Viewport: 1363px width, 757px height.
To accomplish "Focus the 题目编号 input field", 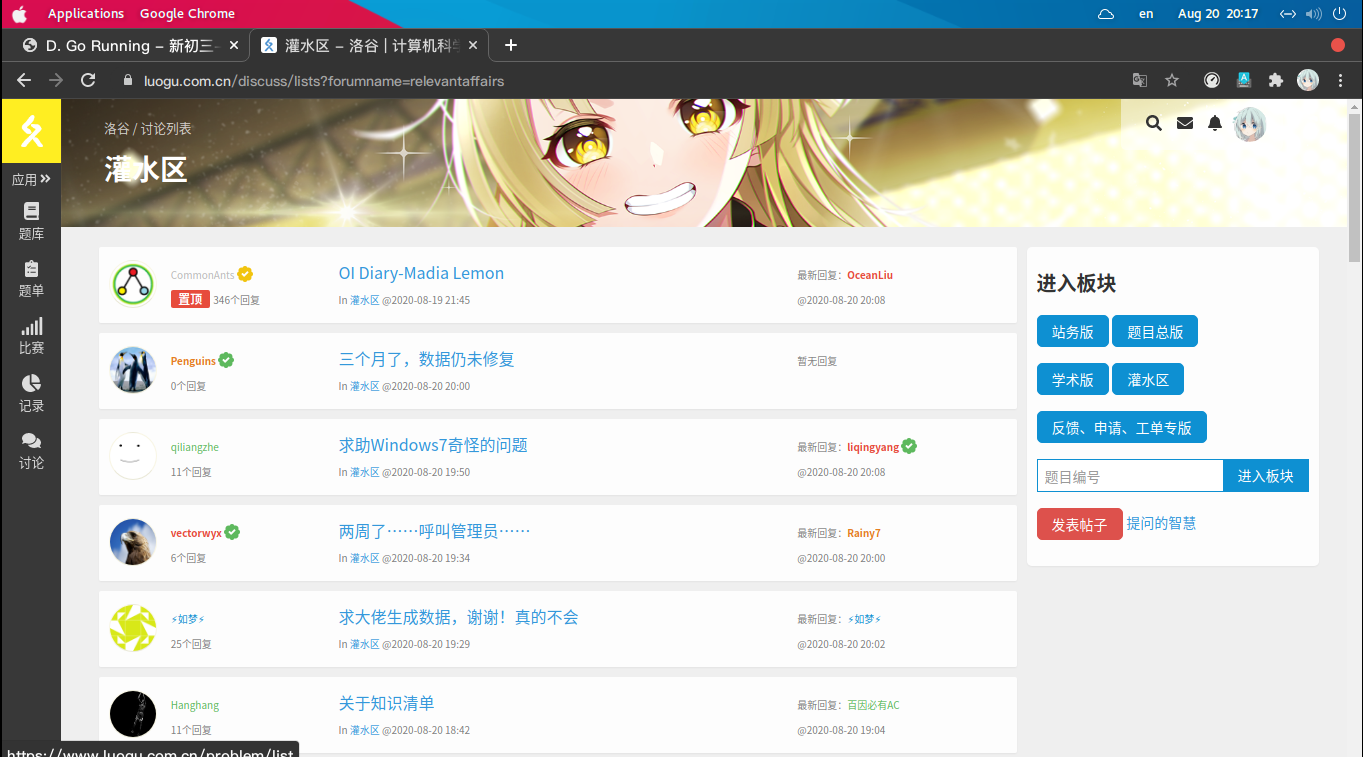I will 1130,476.
